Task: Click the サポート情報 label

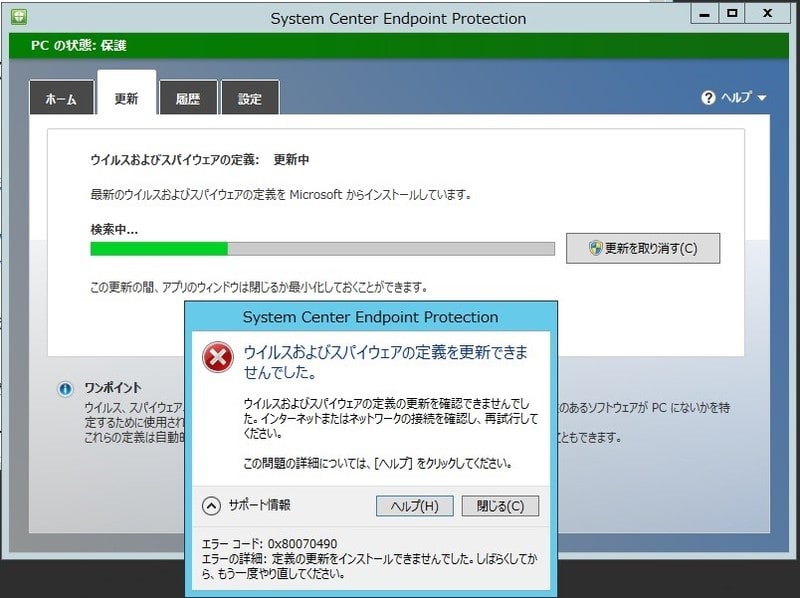Action: click(260, 505)
